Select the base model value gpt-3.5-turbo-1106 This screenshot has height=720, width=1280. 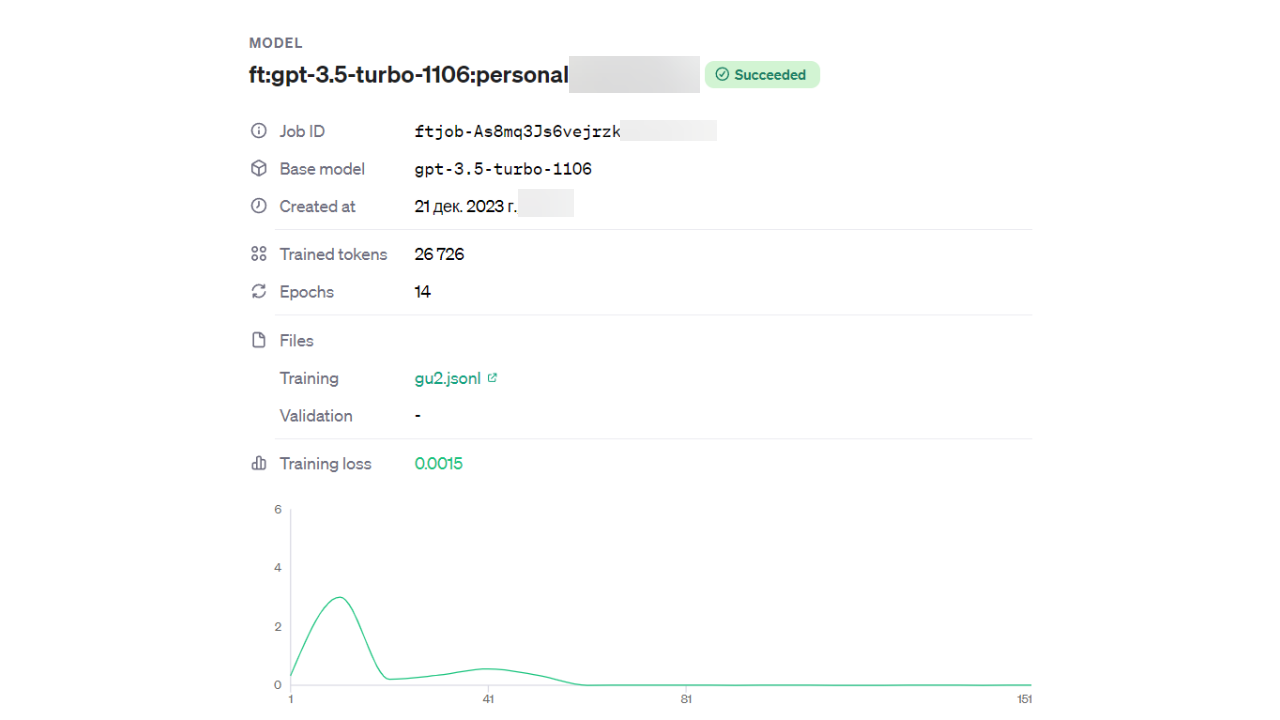[x=503, y=169]
